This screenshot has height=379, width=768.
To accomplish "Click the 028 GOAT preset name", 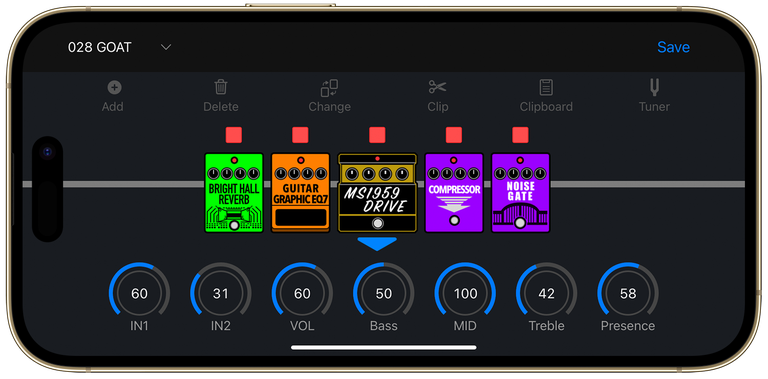I will coord(100,47).
